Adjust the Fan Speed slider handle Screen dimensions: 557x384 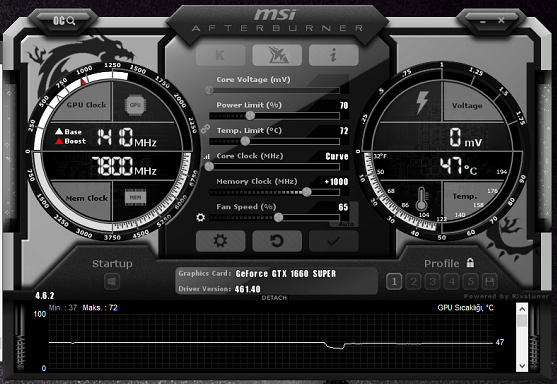278,217
